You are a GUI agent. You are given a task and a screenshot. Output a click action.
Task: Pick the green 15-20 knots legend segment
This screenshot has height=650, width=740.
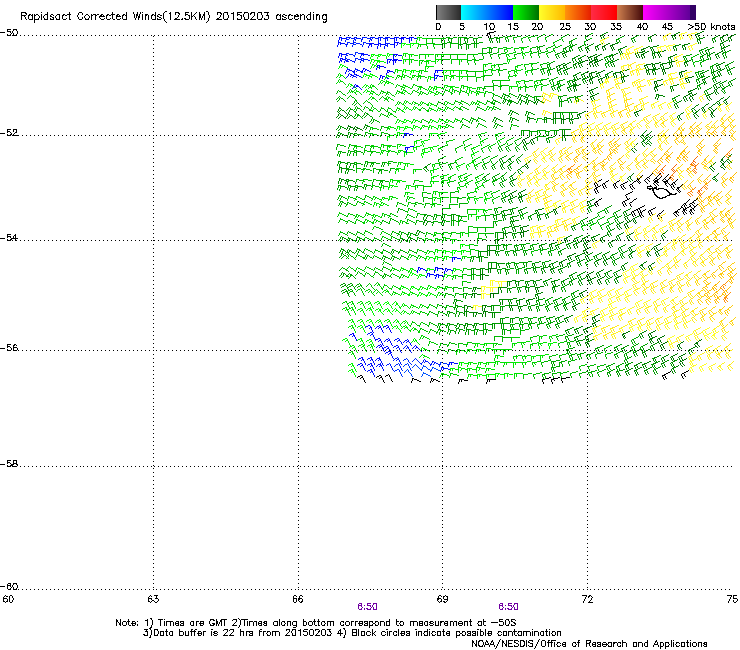coord(526,12)
